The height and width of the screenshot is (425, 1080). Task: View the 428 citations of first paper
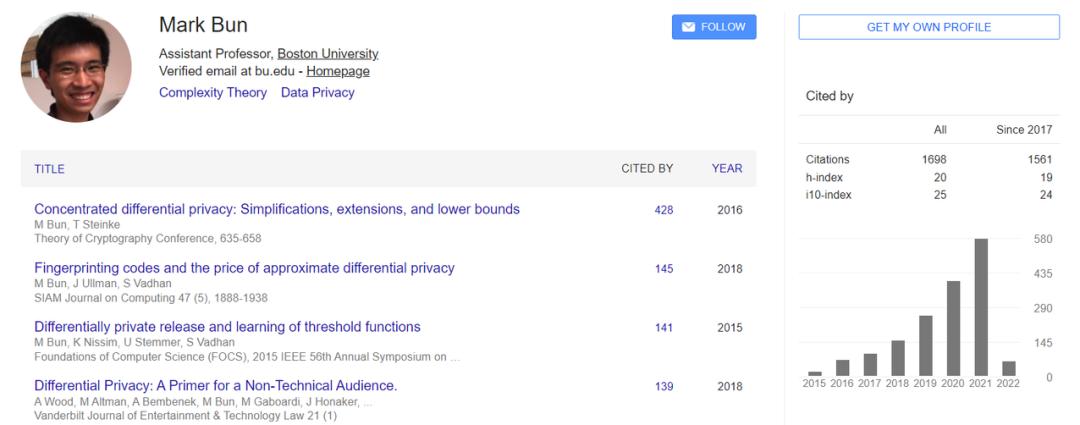pyautogui.click(x=663, y=211)
